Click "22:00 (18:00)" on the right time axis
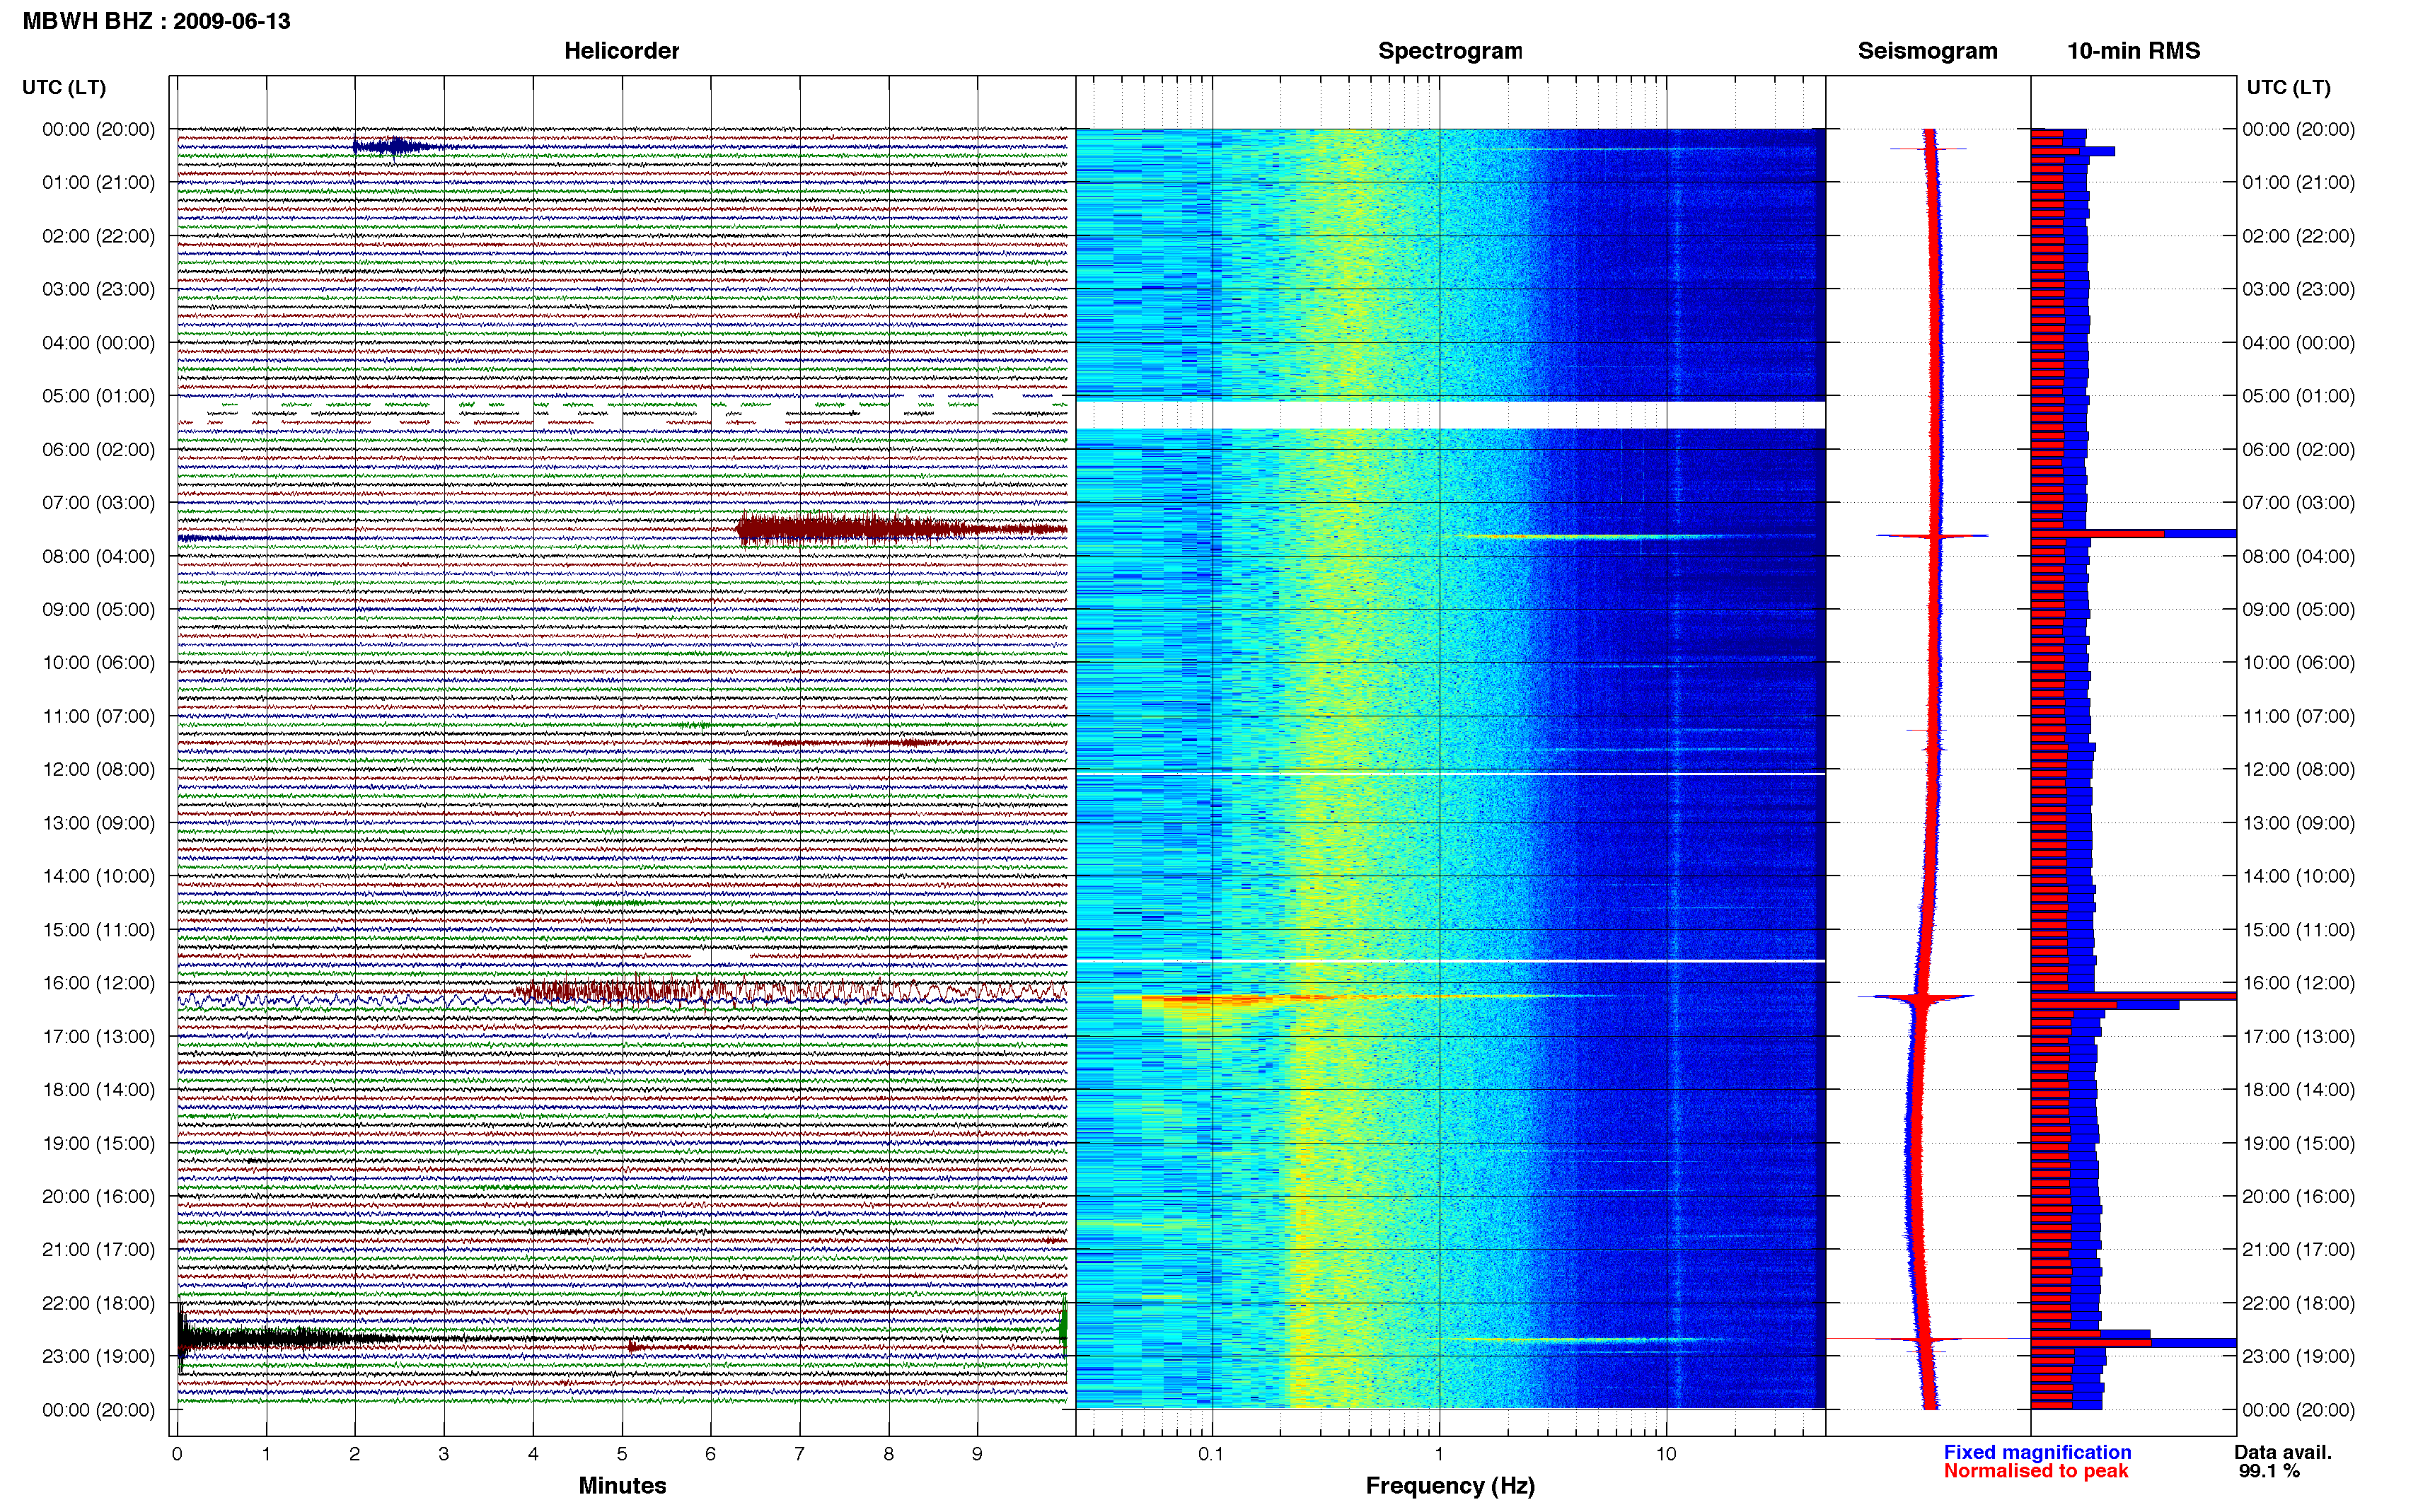The image size is (2418, 1512). click(2298, 1303)
